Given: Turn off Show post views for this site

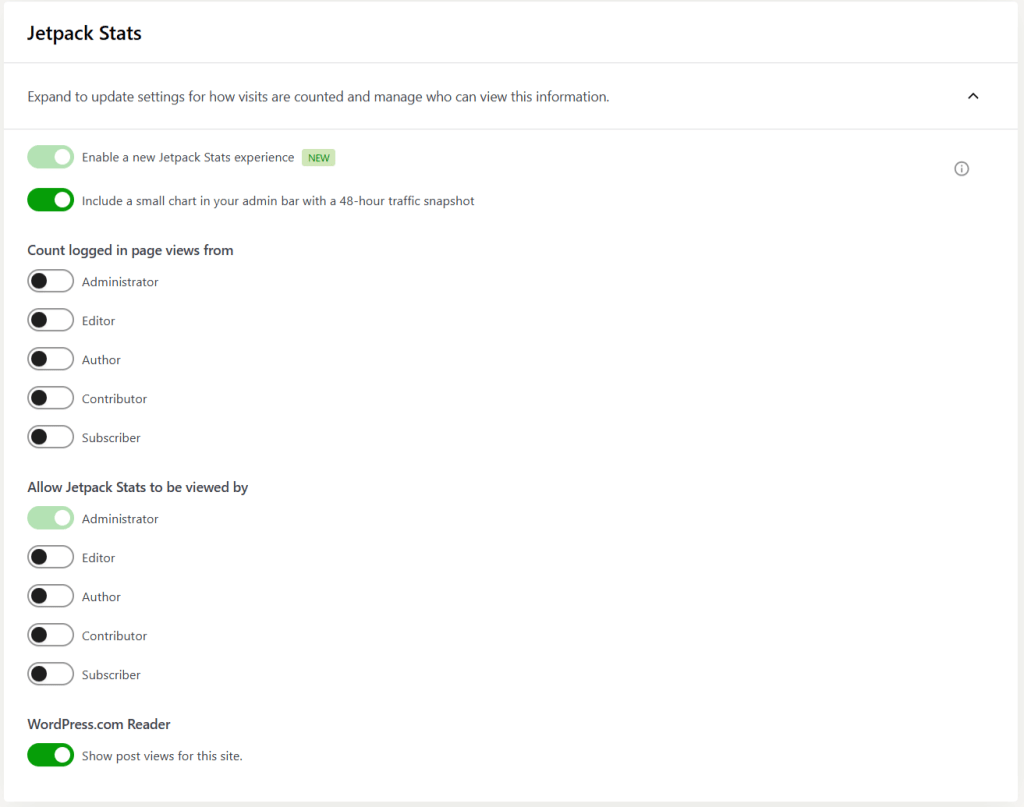Looking at the screenshot, I should coord(51,756).
